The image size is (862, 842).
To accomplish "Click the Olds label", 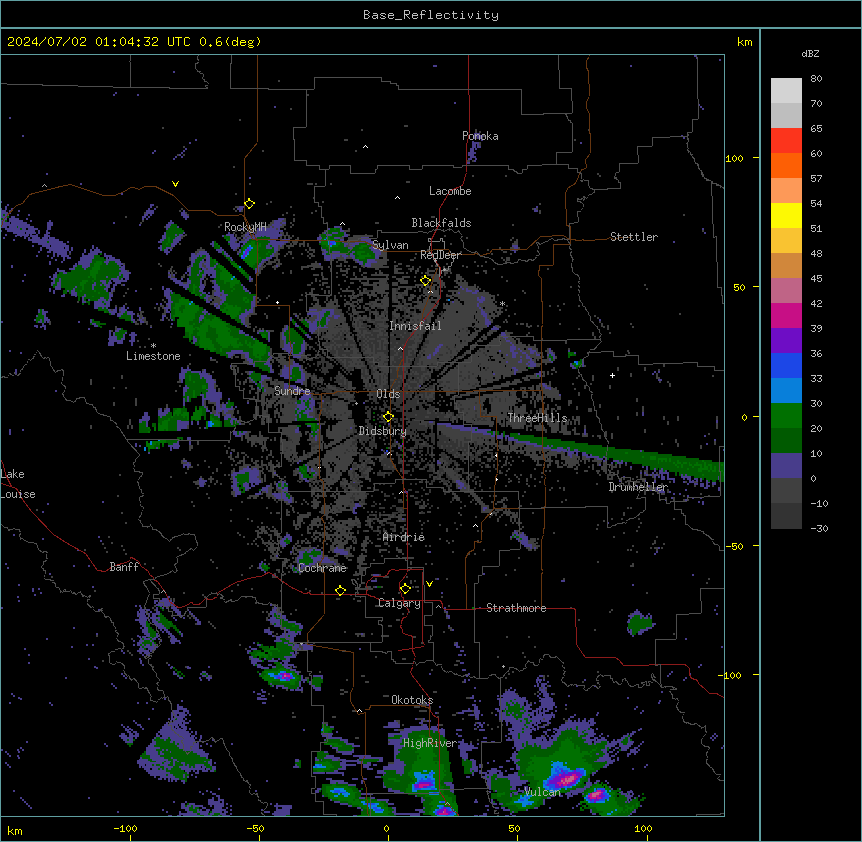I will coord(388,394).
